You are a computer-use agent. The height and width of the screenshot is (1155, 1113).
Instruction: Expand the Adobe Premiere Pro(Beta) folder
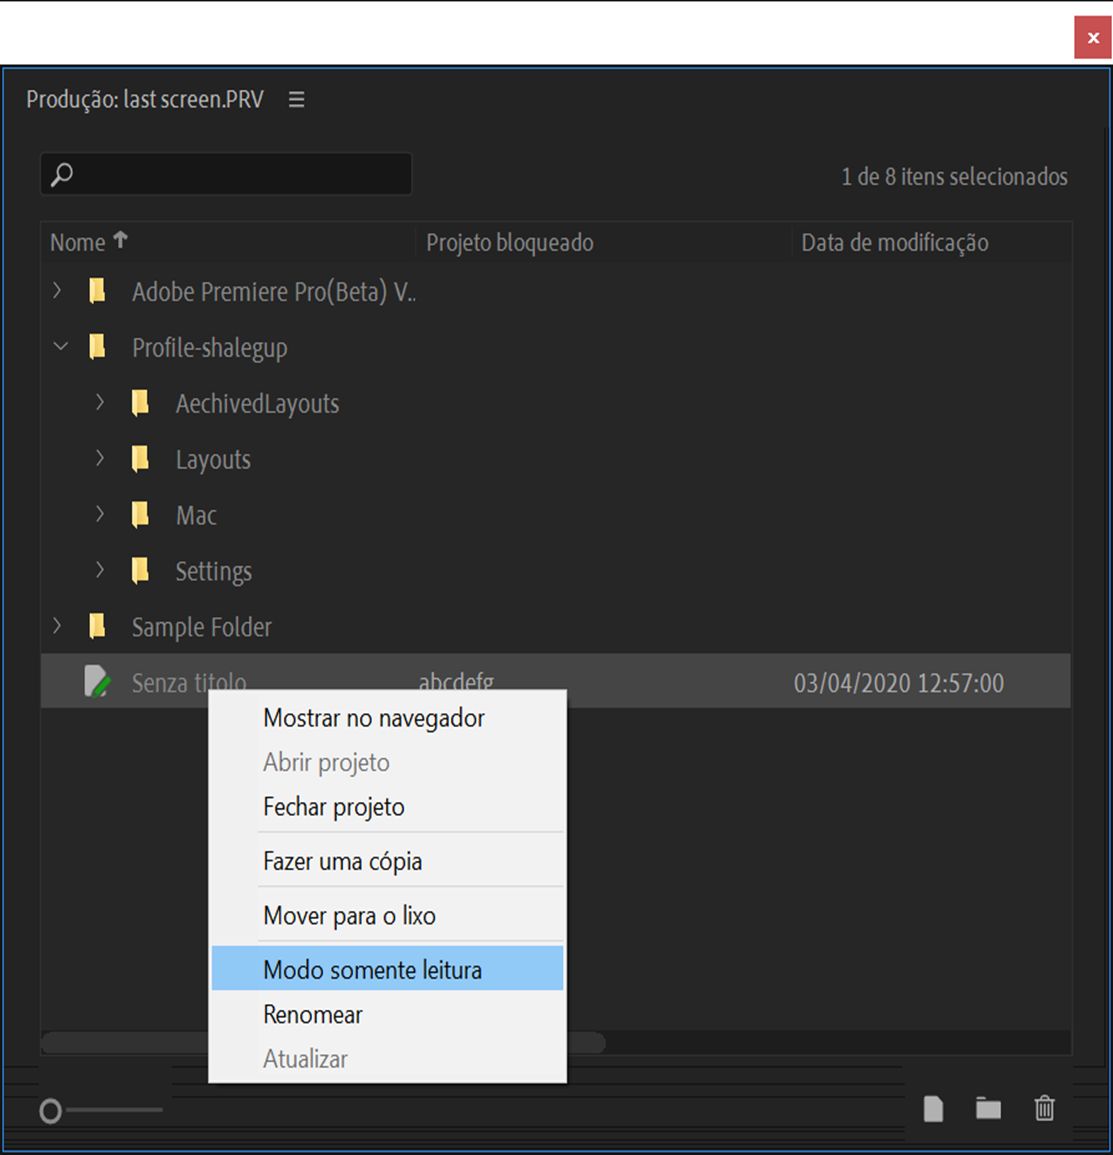click(58, 291)
